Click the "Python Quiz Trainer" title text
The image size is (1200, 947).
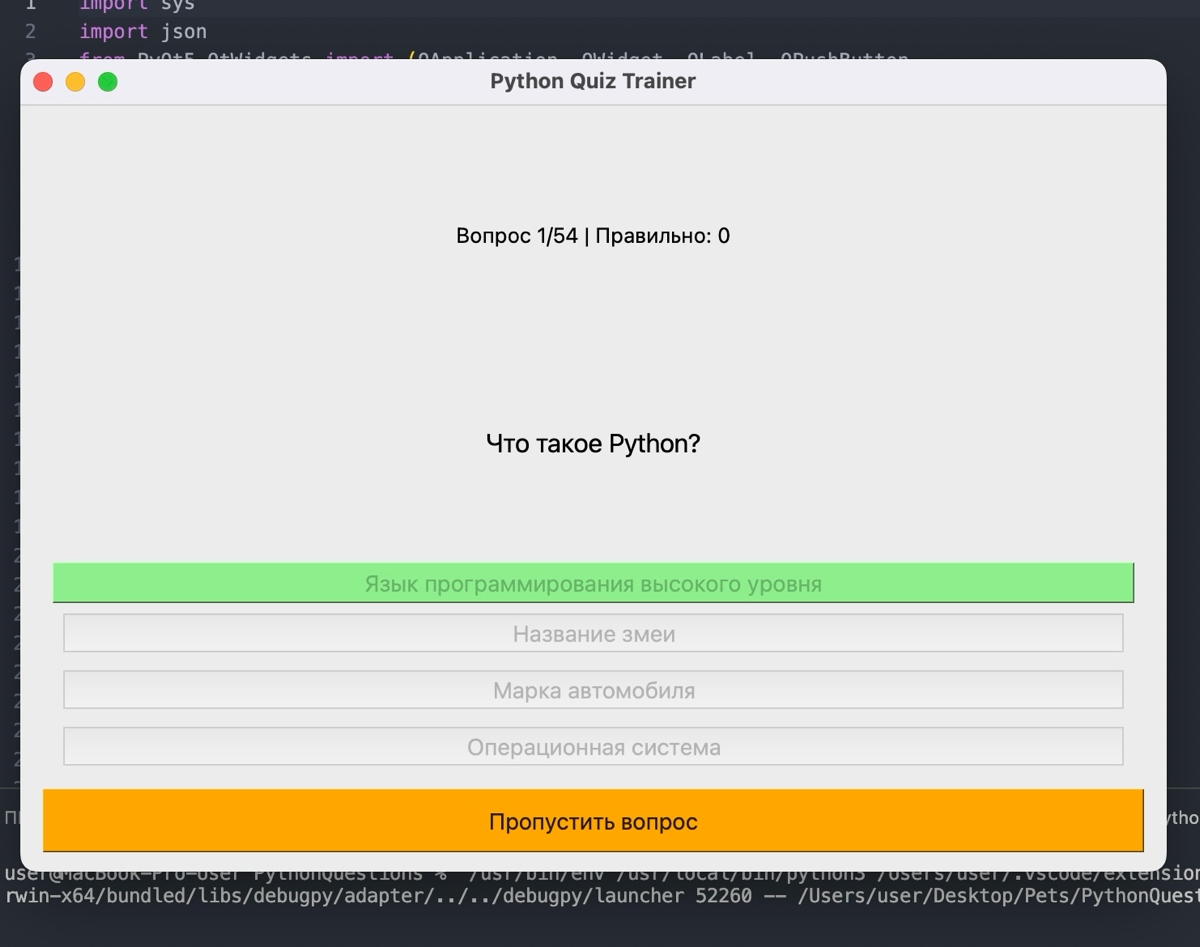[x=592, y=81]
